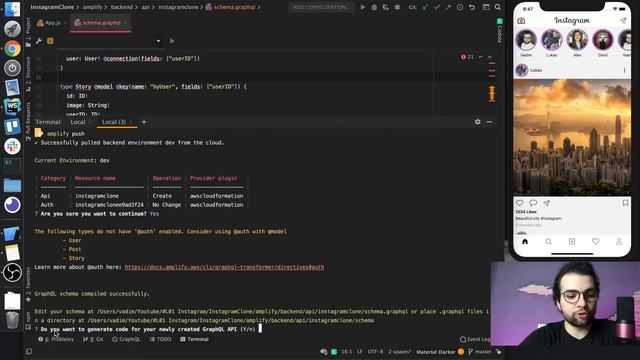The image size is (640, 360).
Task: Click the Instagram camera icon in simulator
Action: click(x=521, y=21)
